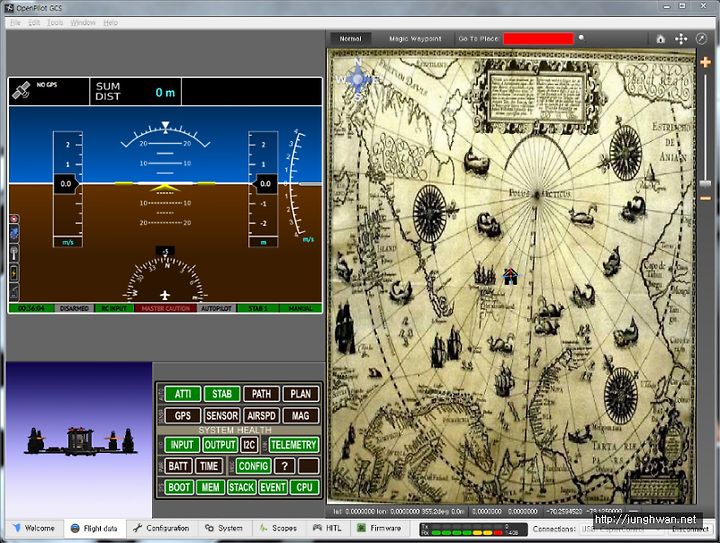Image resolution: width=720 pixels, height=543 pixels.
Task: Open the Window menu
Action: (83, 22)
